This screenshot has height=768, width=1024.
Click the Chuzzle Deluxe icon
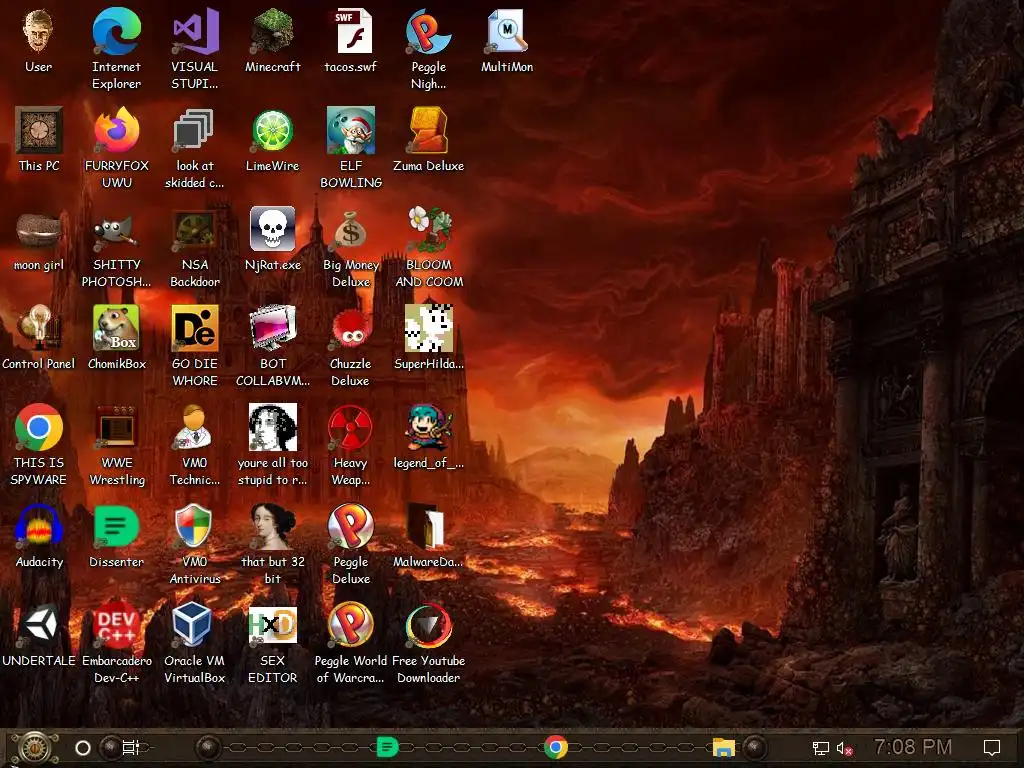[351, 328]
